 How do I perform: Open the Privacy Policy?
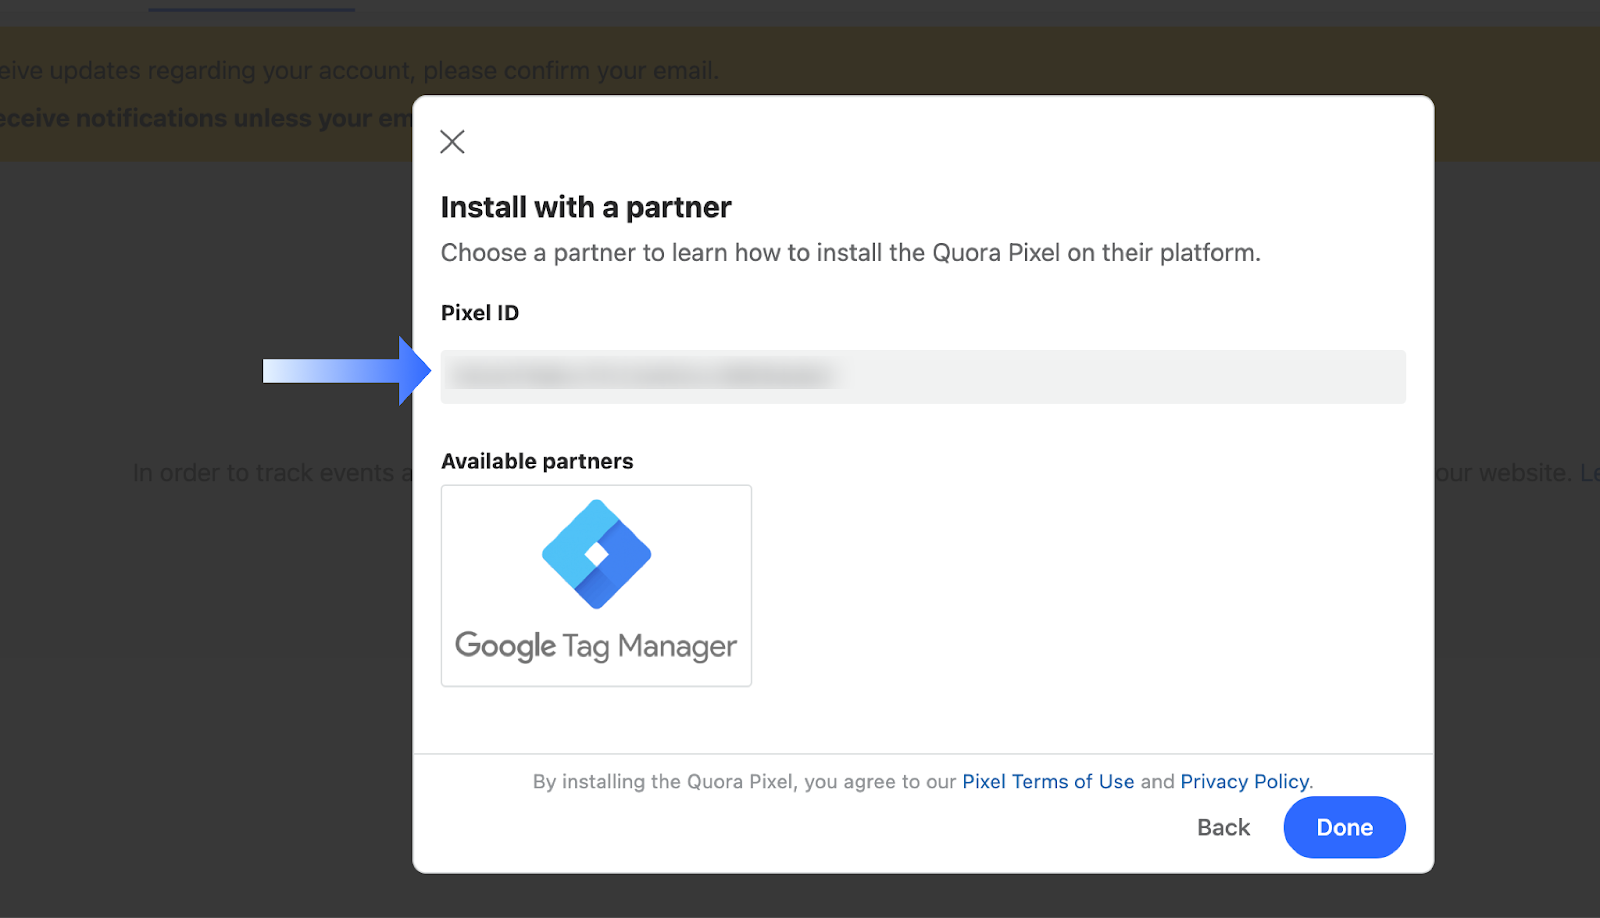[x=1243, y=781]
